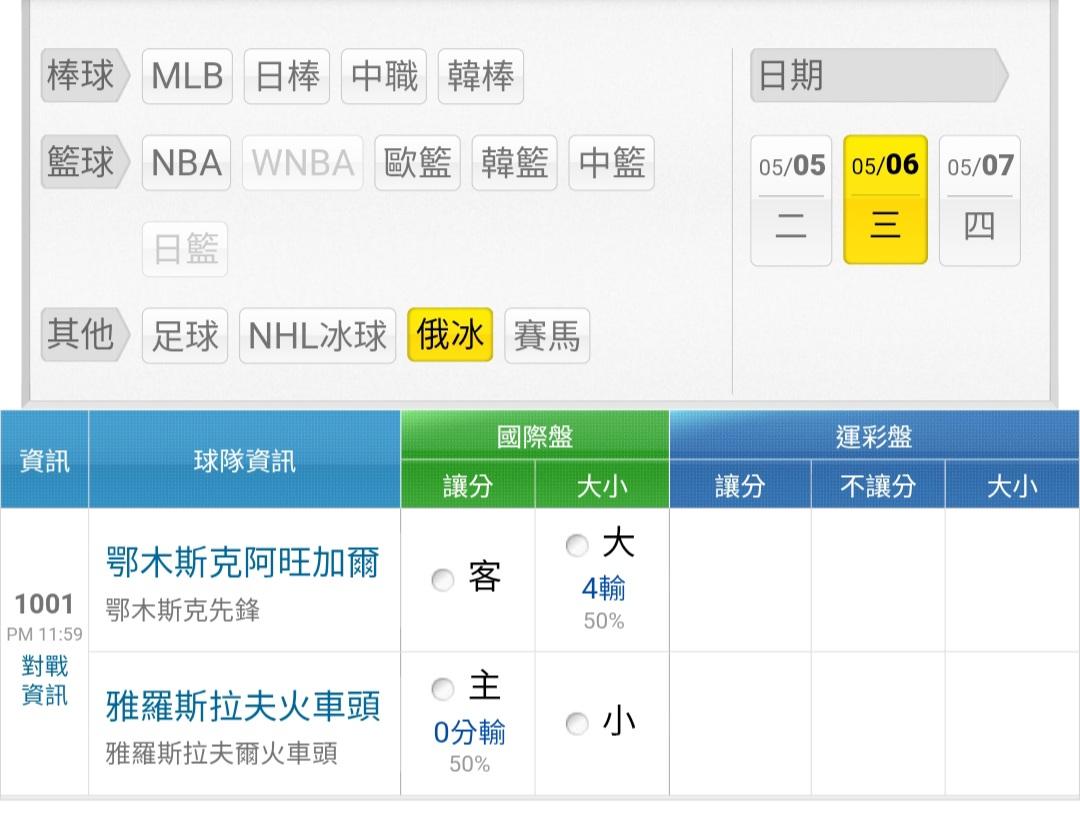
Task: Select the 韓籃 basketball league
Action: click(x=515, y=163)
